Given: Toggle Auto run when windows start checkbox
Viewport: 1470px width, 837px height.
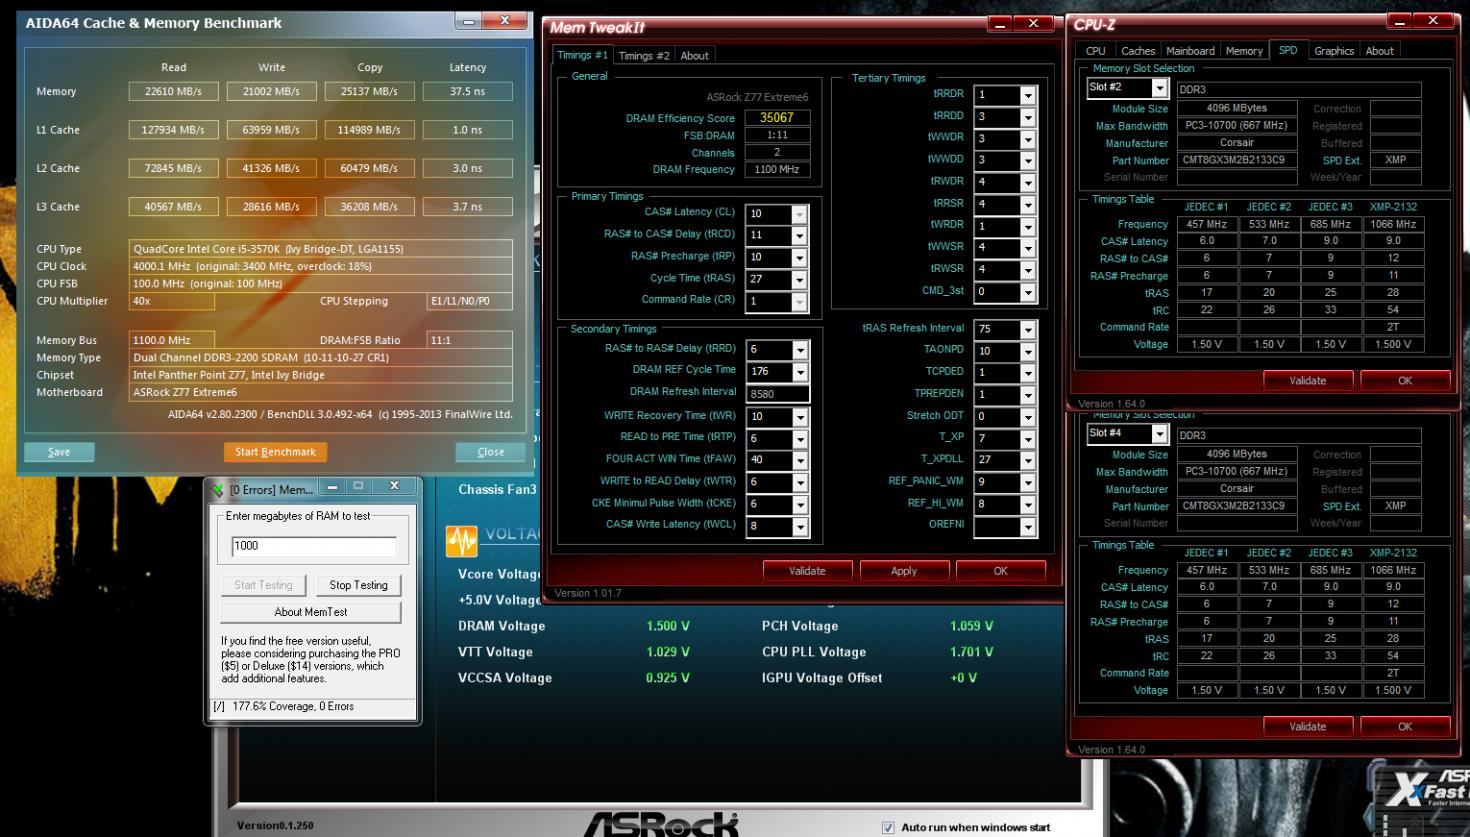Looking at the screenshot, I should tap(888, 828).
